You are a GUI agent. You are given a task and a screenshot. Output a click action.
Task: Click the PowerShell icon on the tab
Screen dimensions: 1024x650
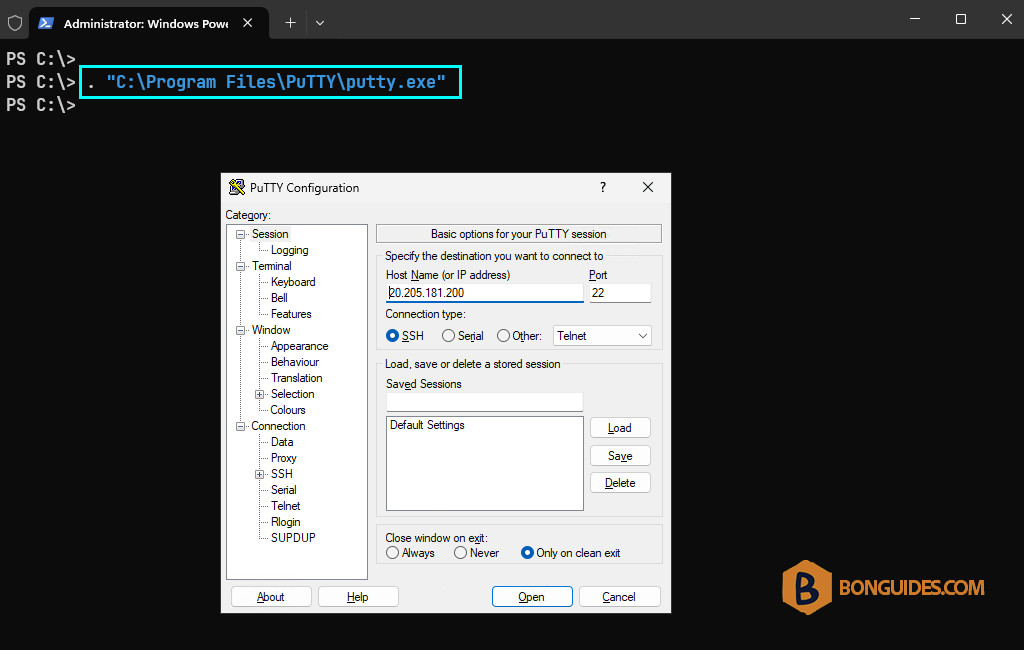click(46, 24)
